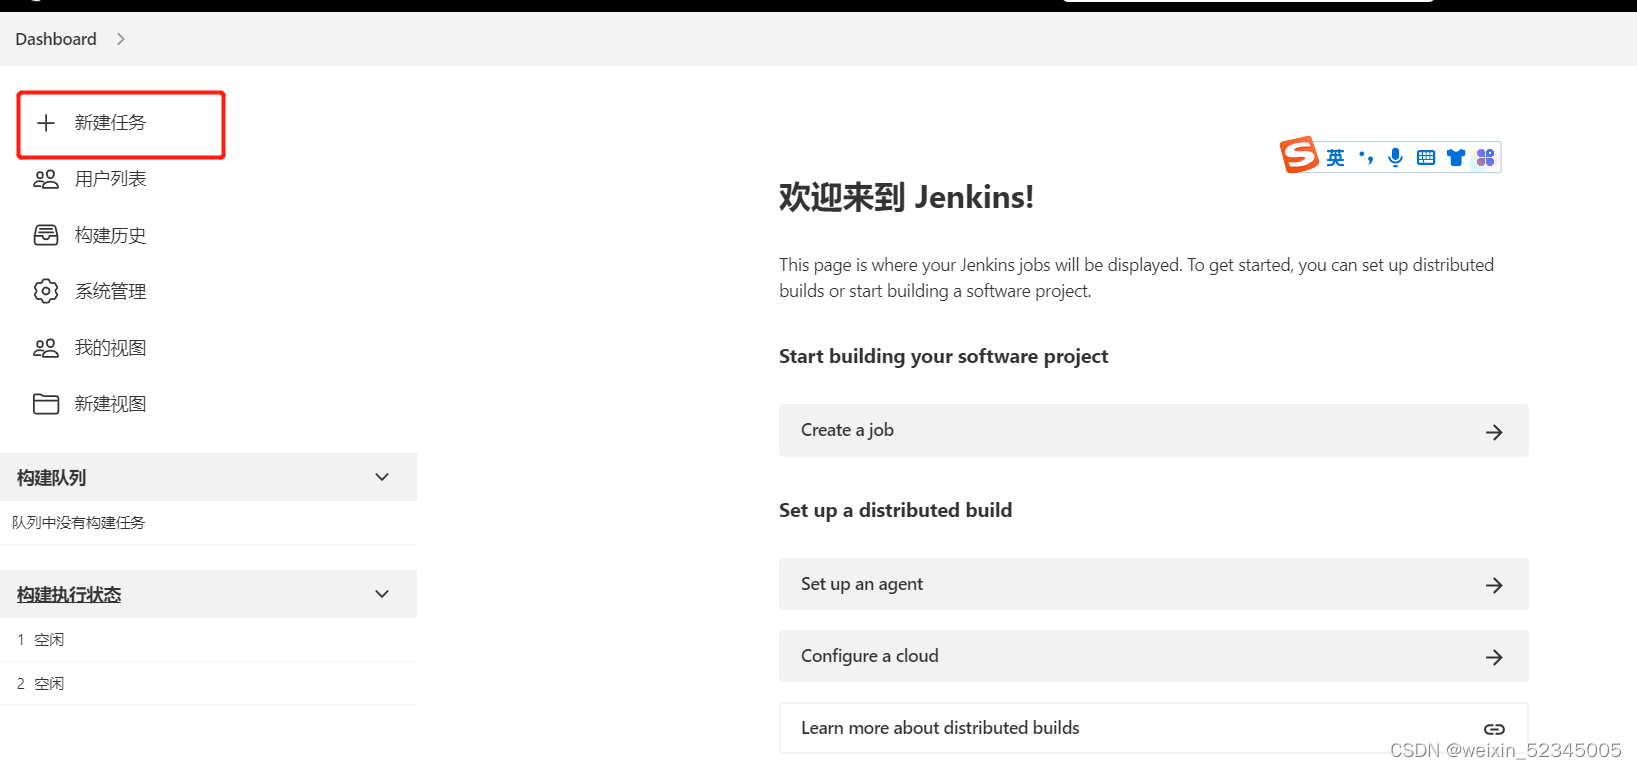1637x769 pixels.
Task: Click executor row 2 空闲
Action: click(208, 684)
